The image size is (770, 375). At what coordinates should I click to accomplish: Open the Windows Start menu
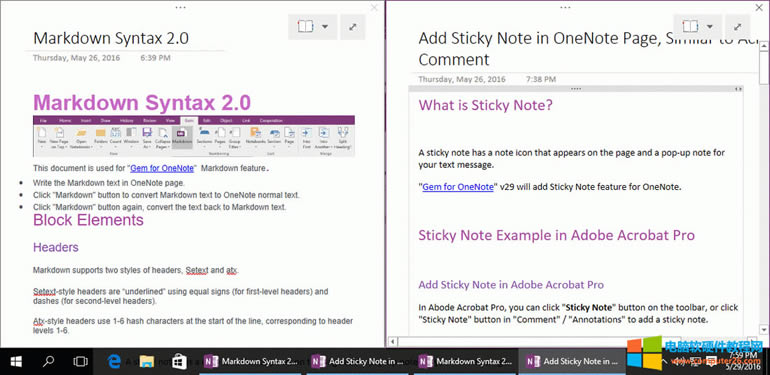16,361
